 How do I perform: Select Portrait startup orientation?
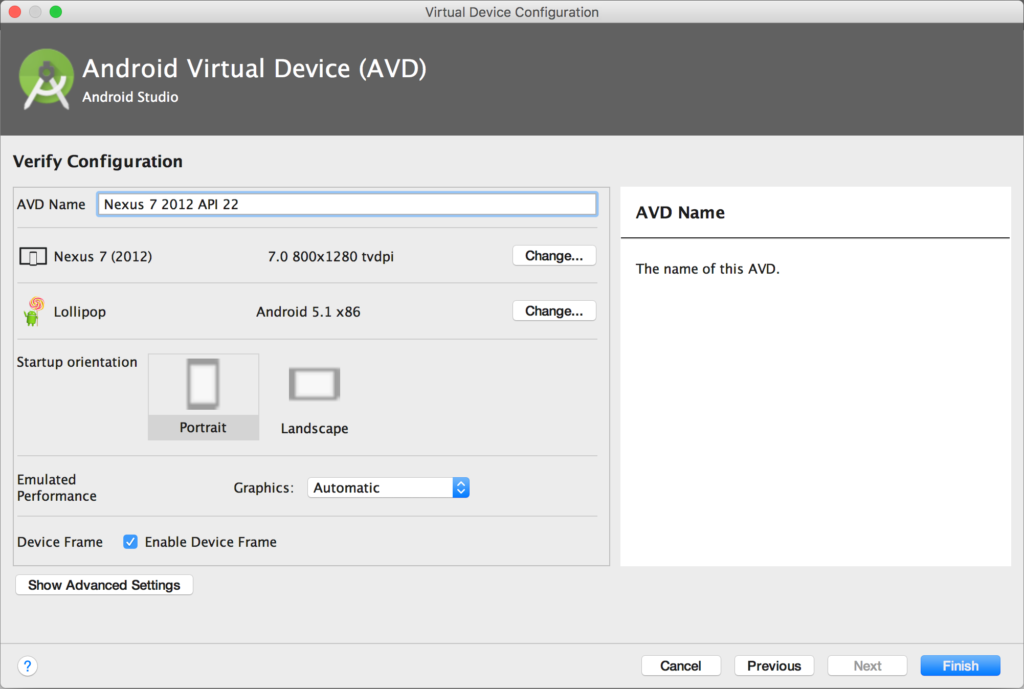click(x=203, y=396)
